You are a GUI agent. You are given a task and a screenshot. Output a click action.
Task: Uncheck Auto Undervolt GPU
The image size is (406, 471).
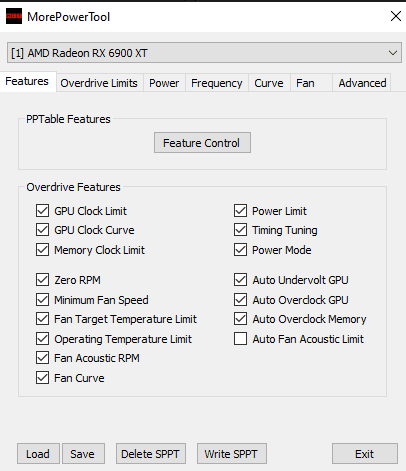240,280
